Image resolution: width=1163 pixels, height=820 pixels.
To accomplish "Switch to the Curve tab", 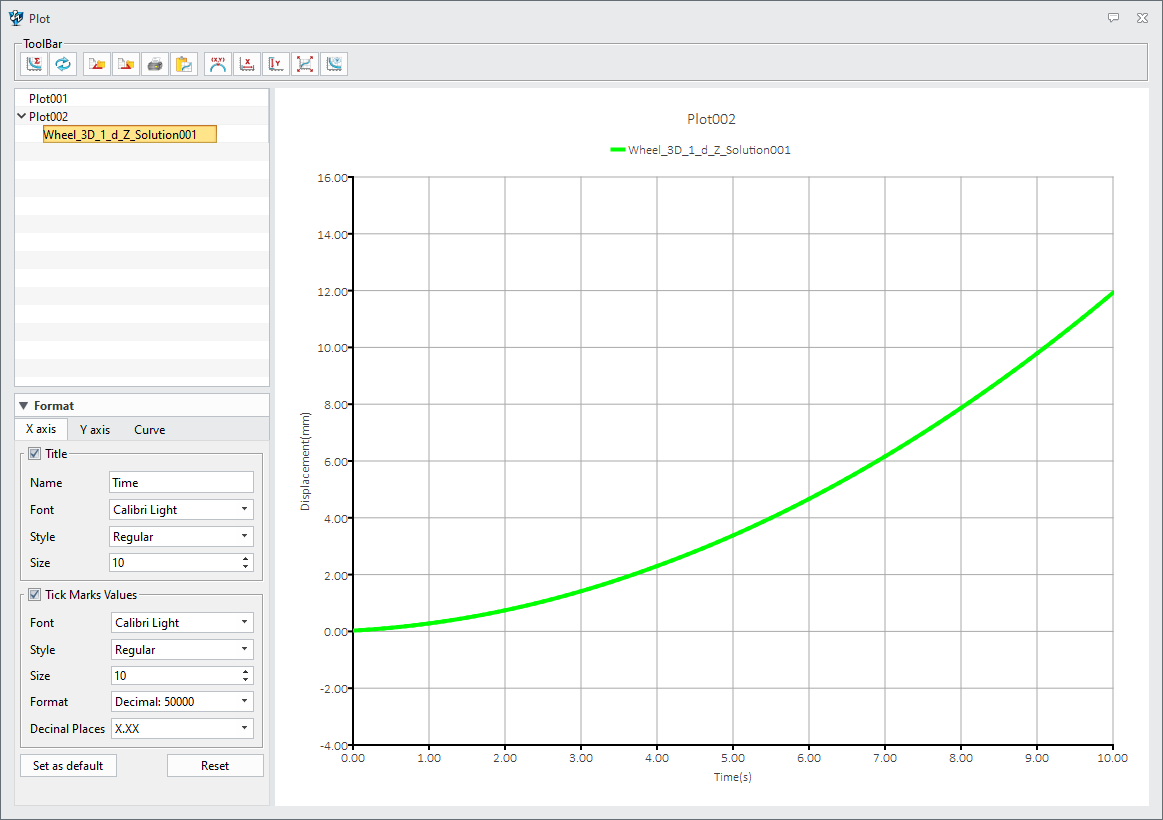I will coord(150,430).
